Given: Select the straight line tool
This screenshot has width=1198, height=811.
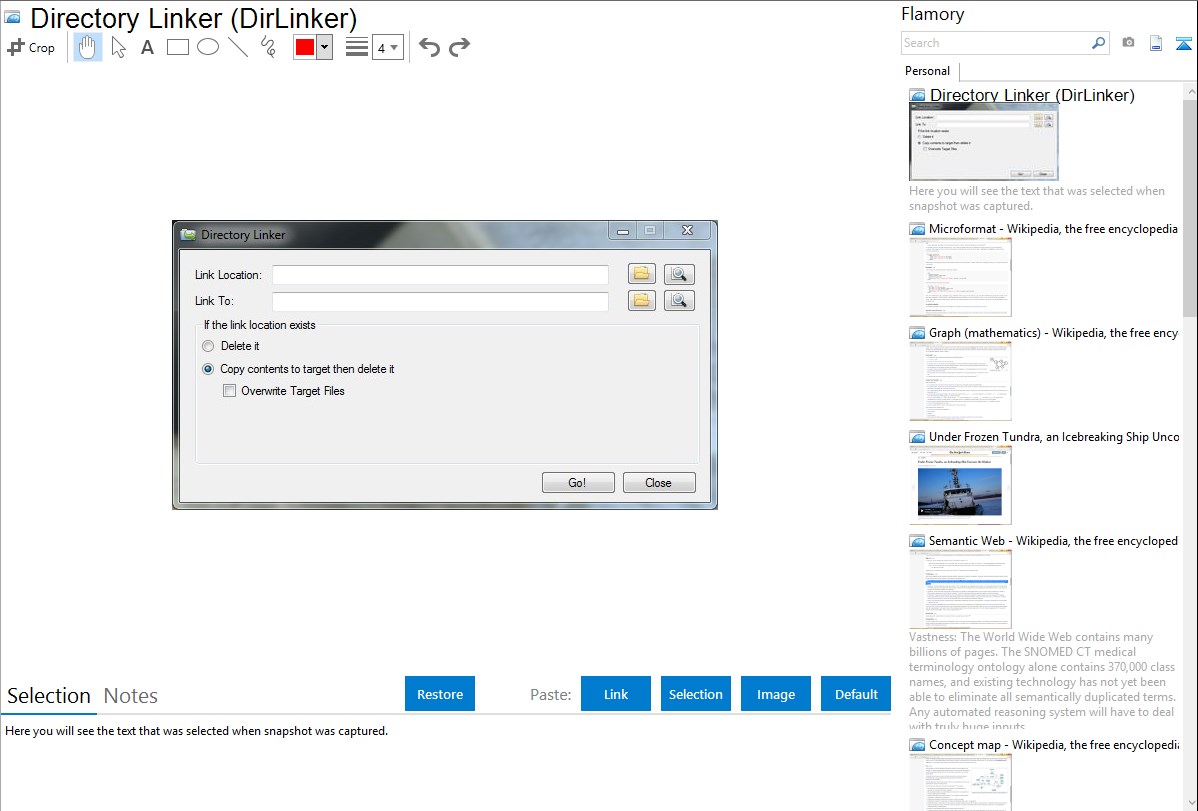Looking at the screenshot, I should 238,47.
